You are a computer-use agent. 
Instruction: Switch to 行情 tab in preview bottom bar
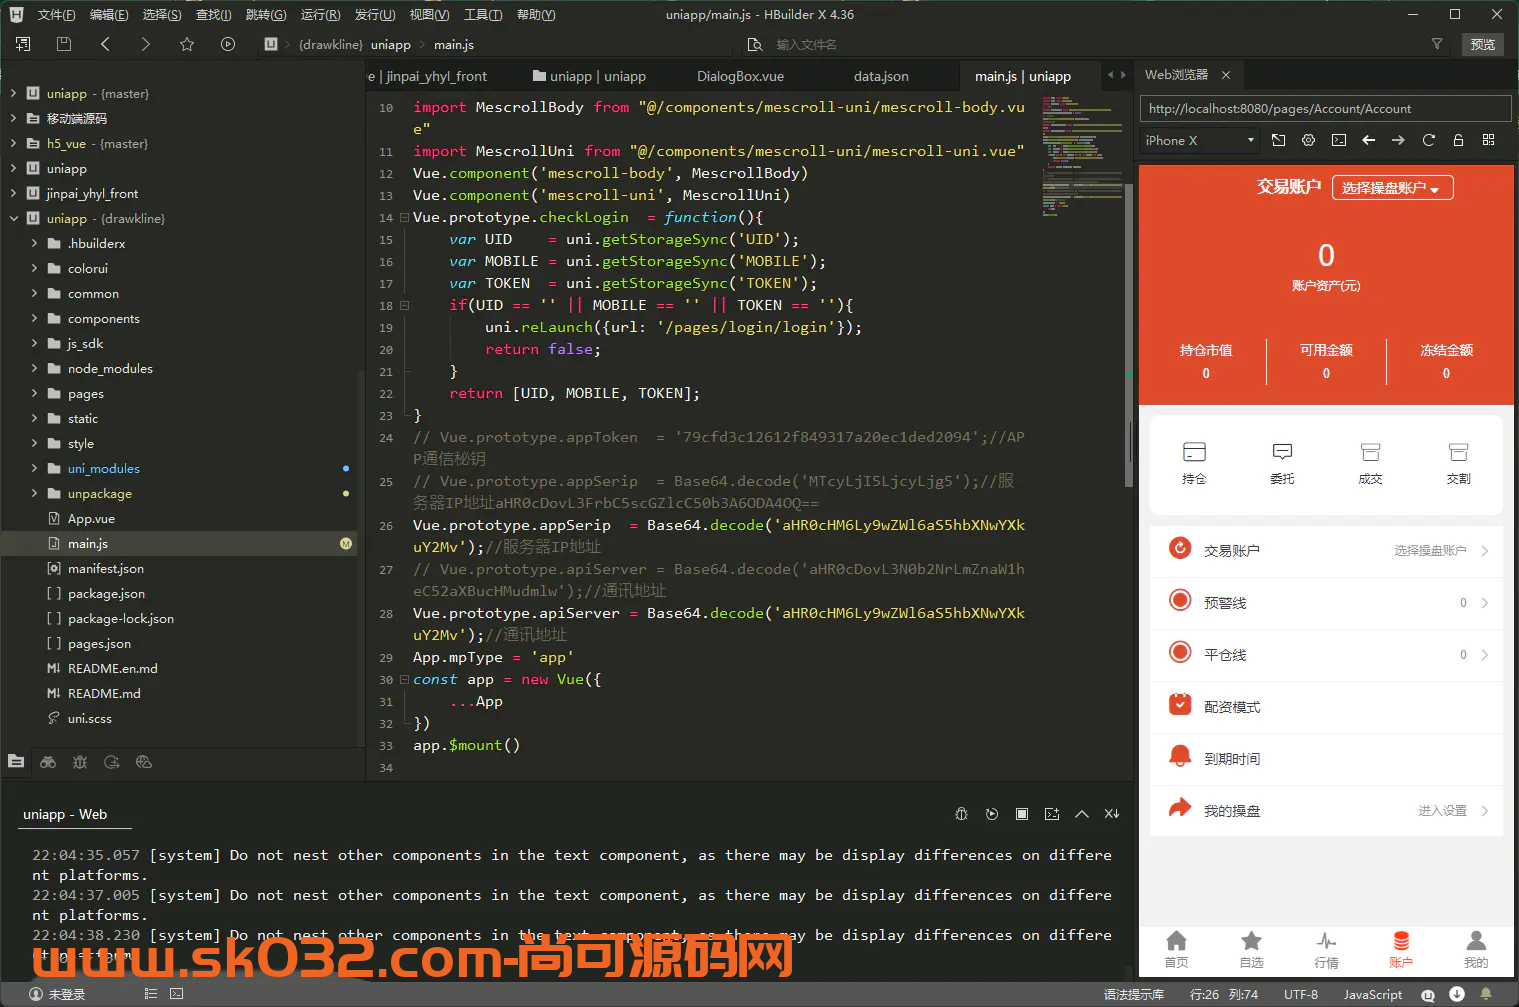[x=1326, y=949]
